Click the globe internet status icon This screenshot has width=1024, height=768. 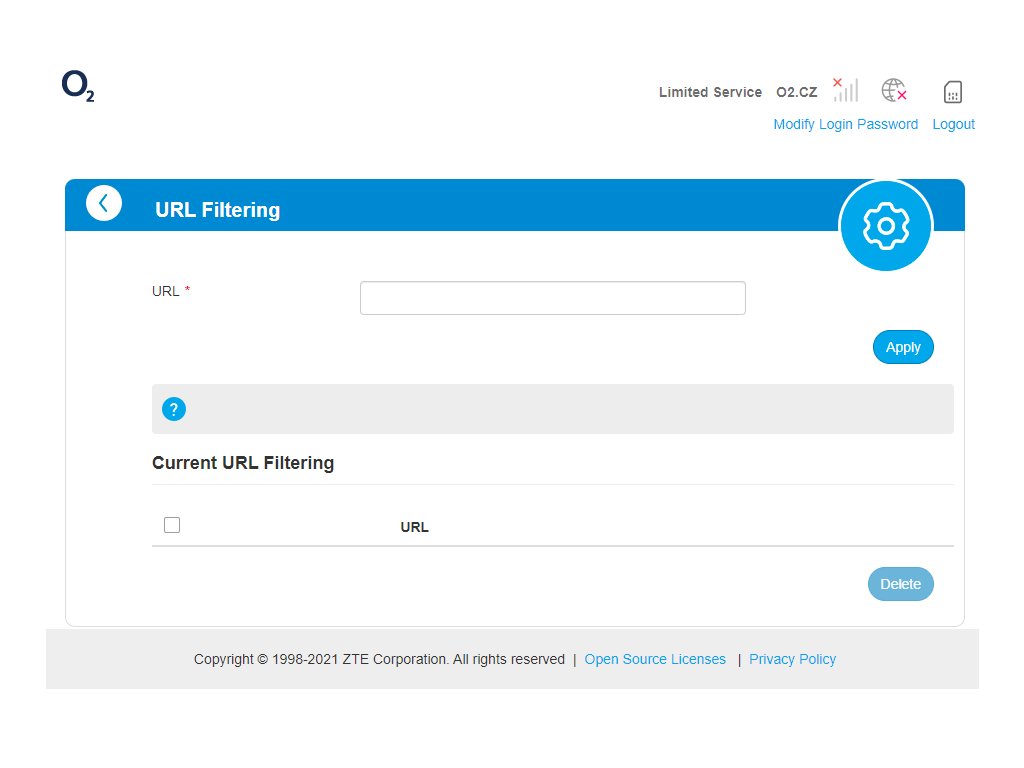[x=893, y=91]
